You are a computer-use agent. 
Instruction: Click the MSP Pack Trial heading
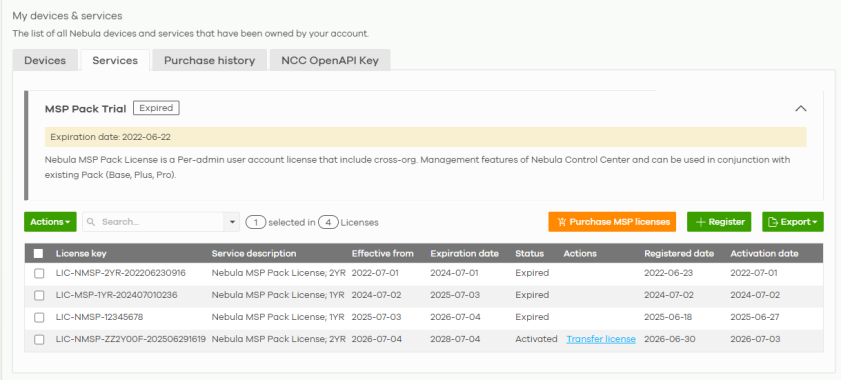[x=86, y=109]
